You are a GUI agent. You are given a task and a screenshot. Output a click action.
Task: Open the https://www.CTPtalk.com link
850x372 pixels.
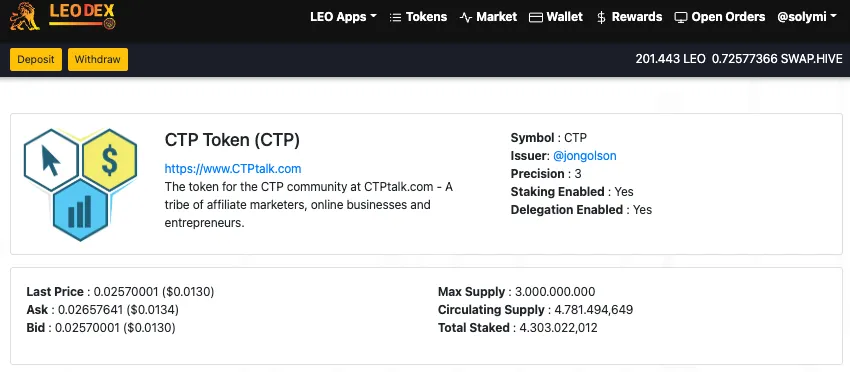[233, 169]
